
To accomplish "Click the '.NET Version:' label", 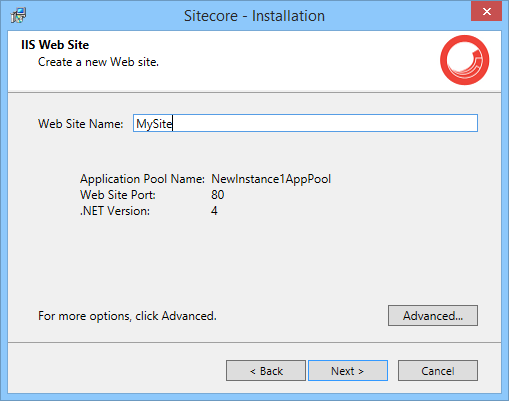I will pos(115,211).
